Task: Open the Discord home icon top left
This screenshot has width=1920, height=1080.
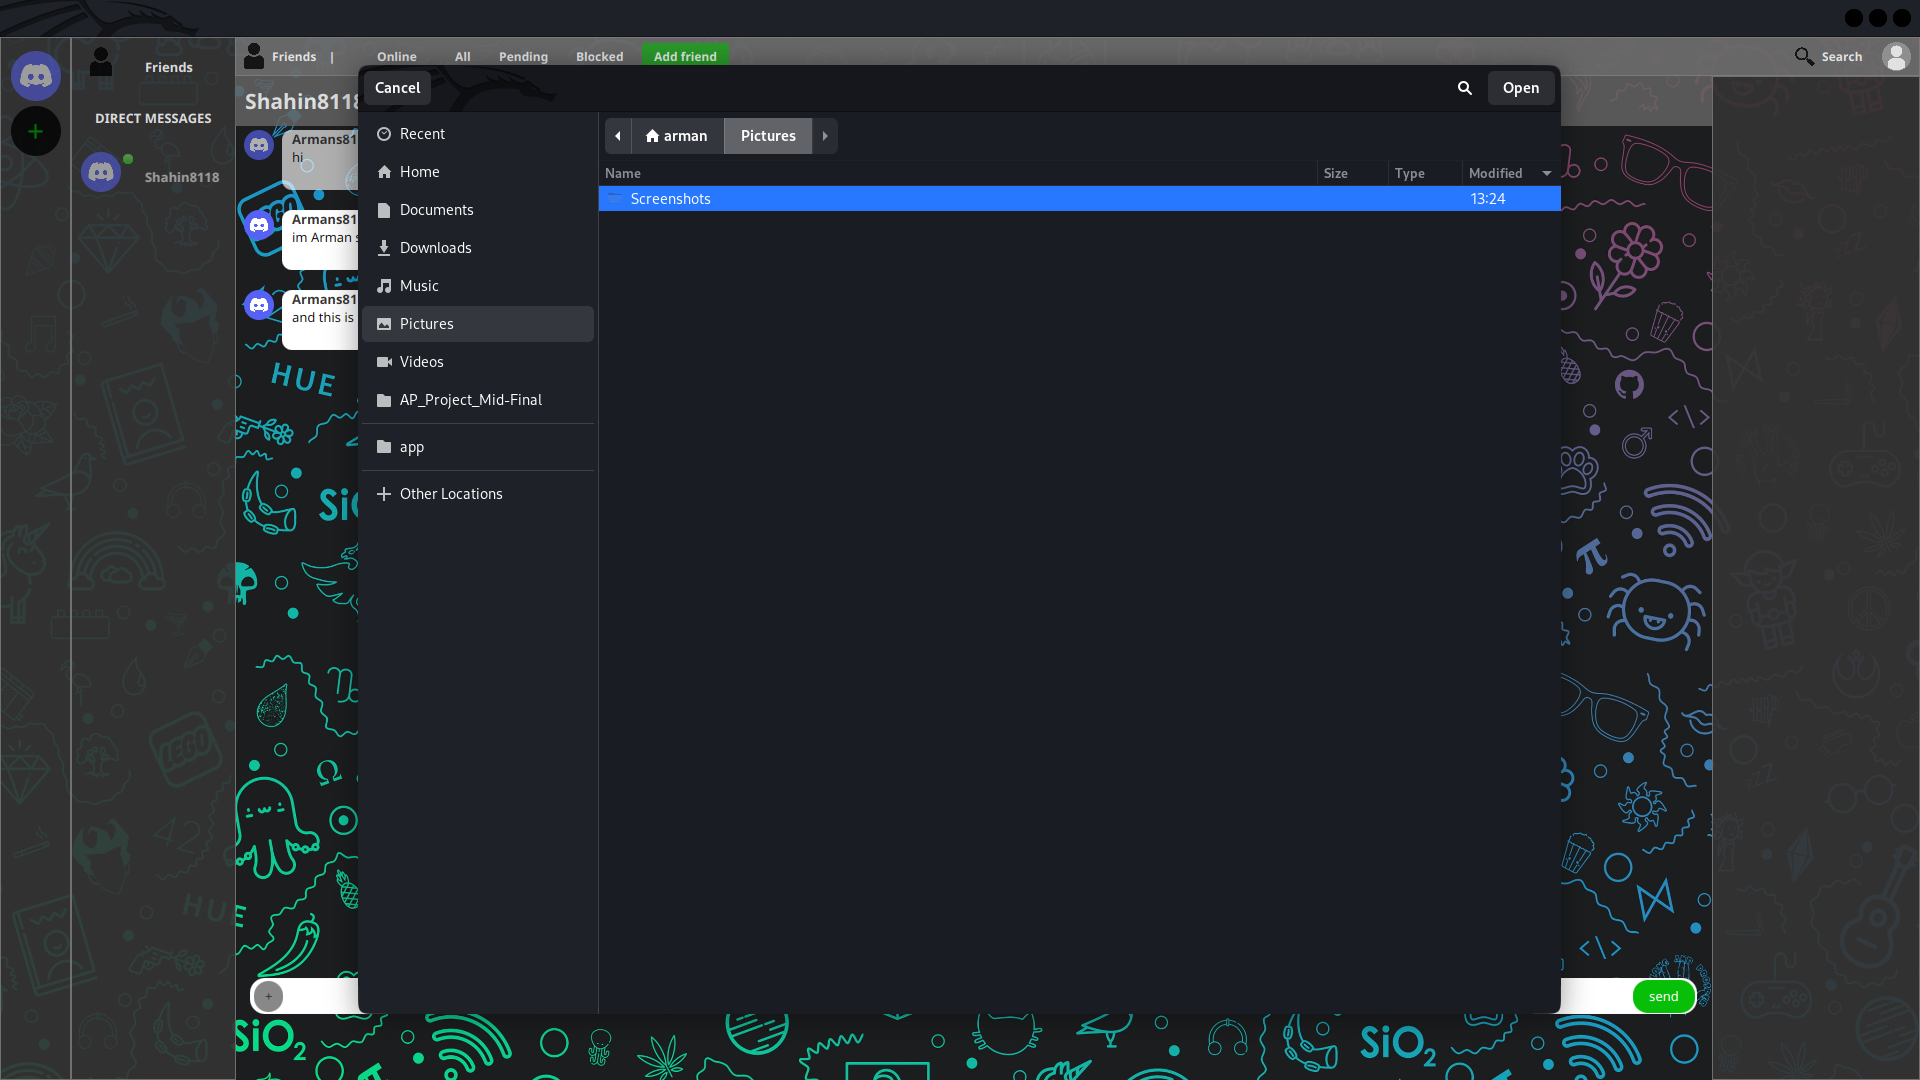Action: 36,75
